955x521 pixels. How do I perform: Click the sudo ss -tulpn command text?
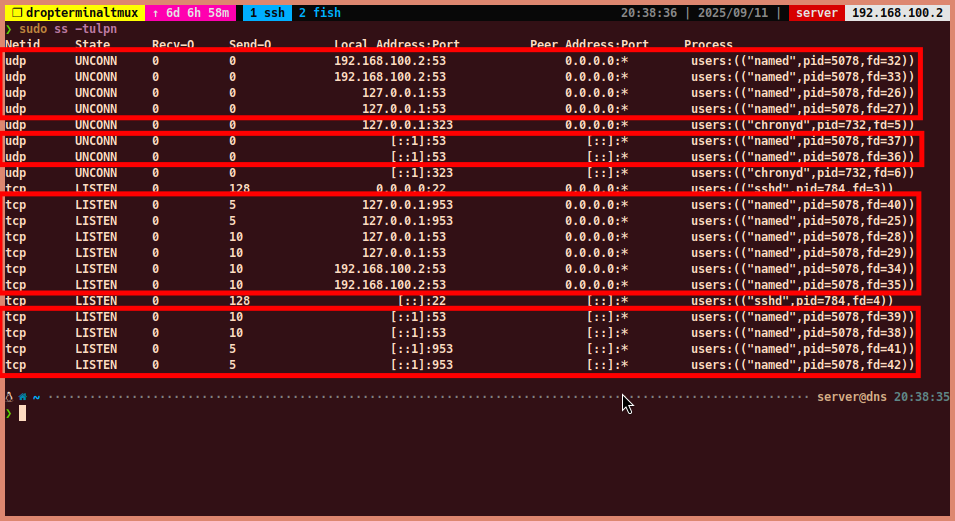pyautogui.click(x=68, y=29)
